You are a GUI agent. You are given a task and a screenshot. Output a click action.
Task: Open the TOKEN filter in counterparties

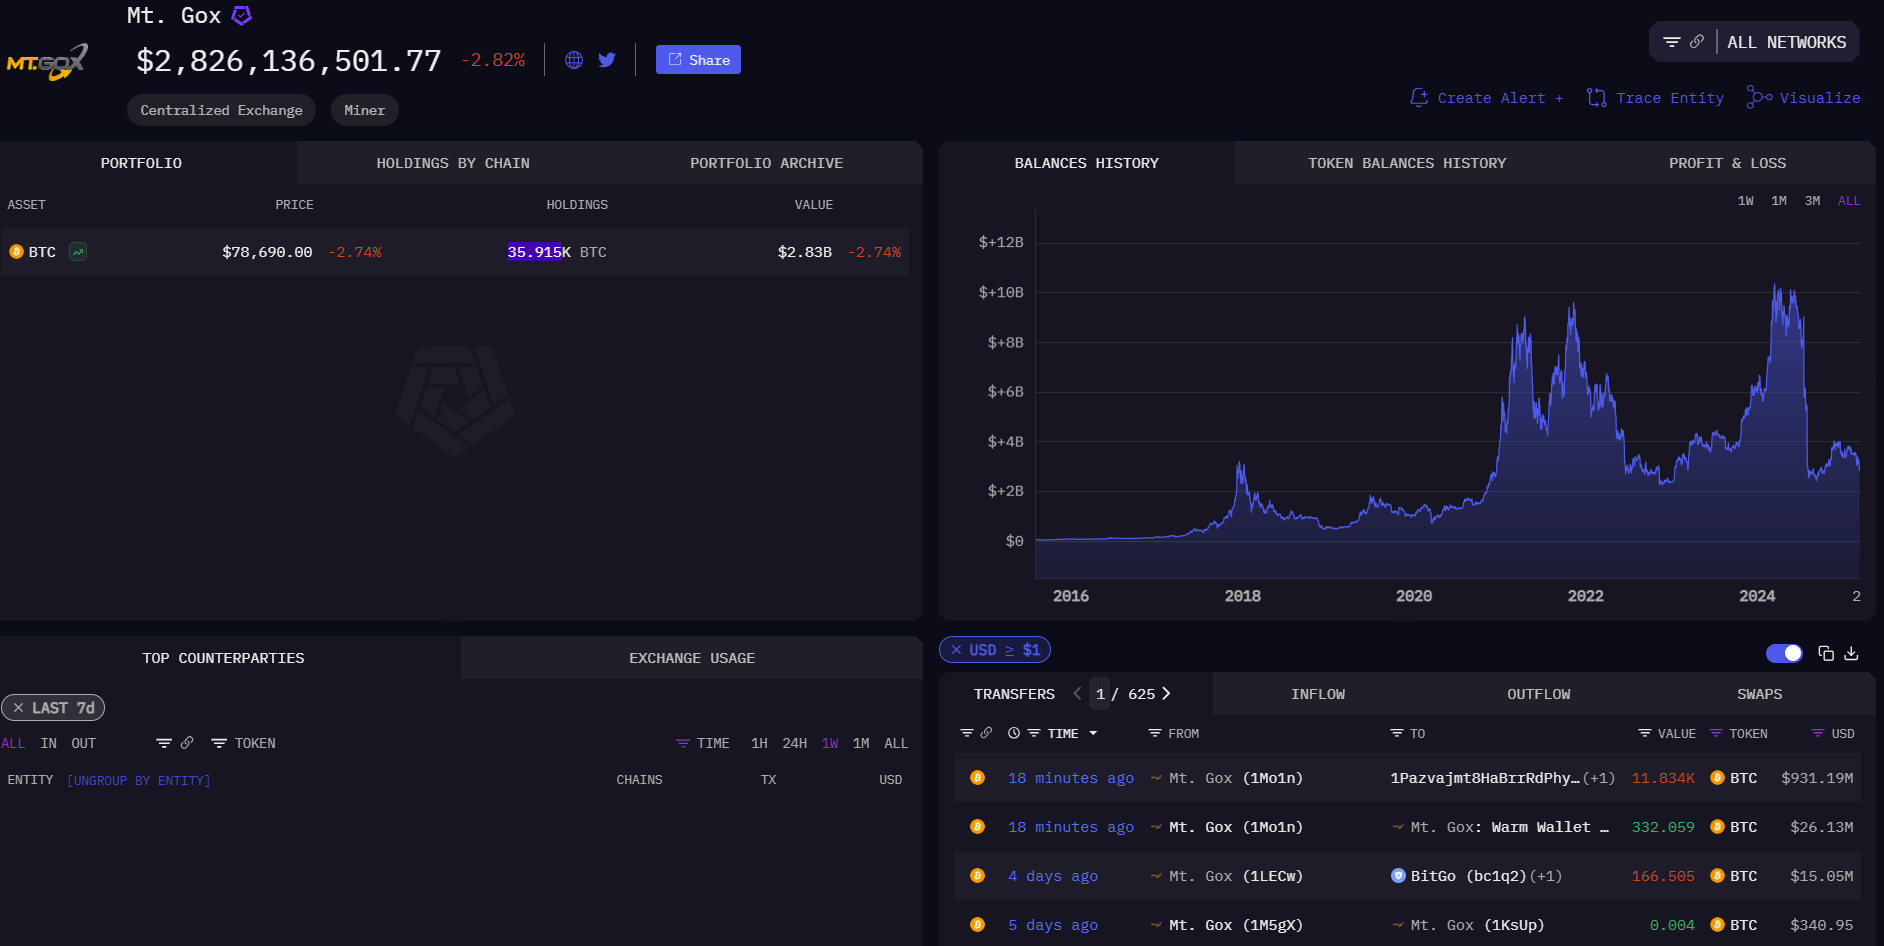[x=243, y=743]
